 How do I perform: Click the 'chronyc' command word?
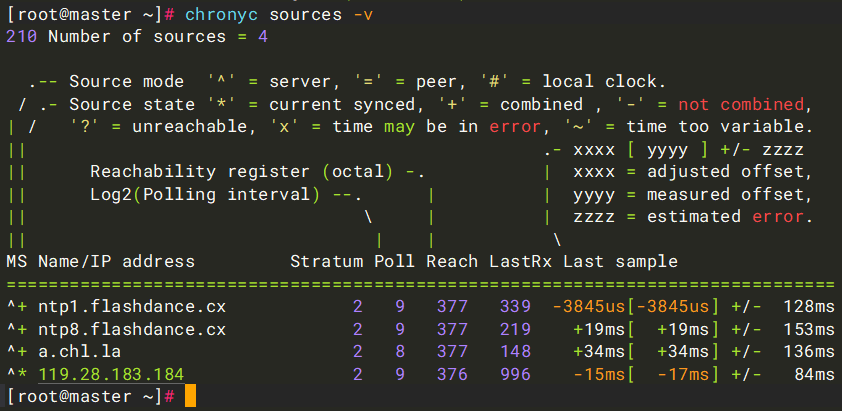coord(221,15)
